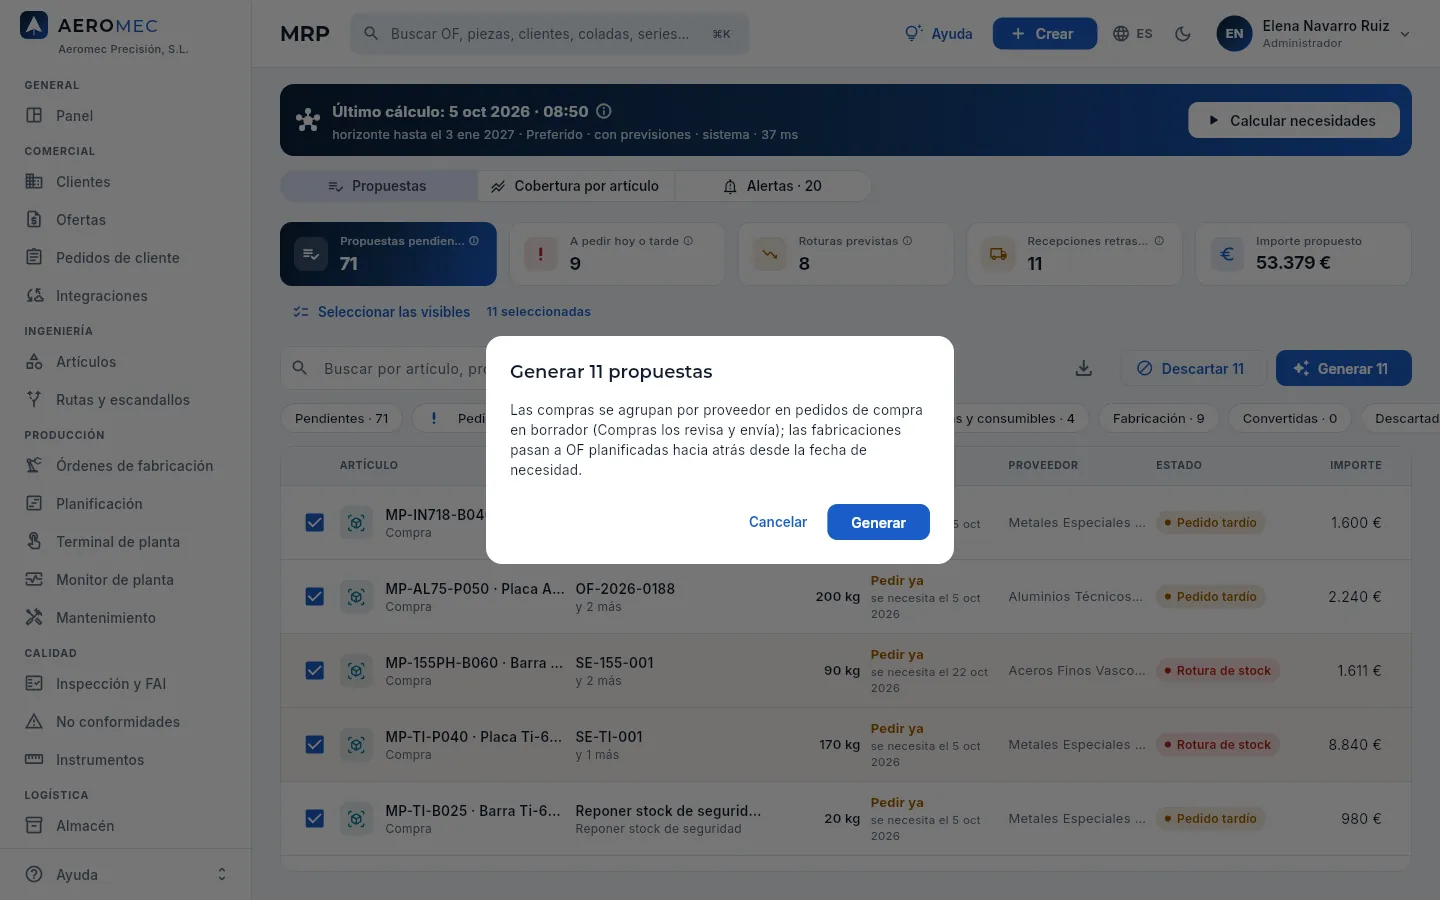Click the Descartar 11 button

coord(1192,368)
